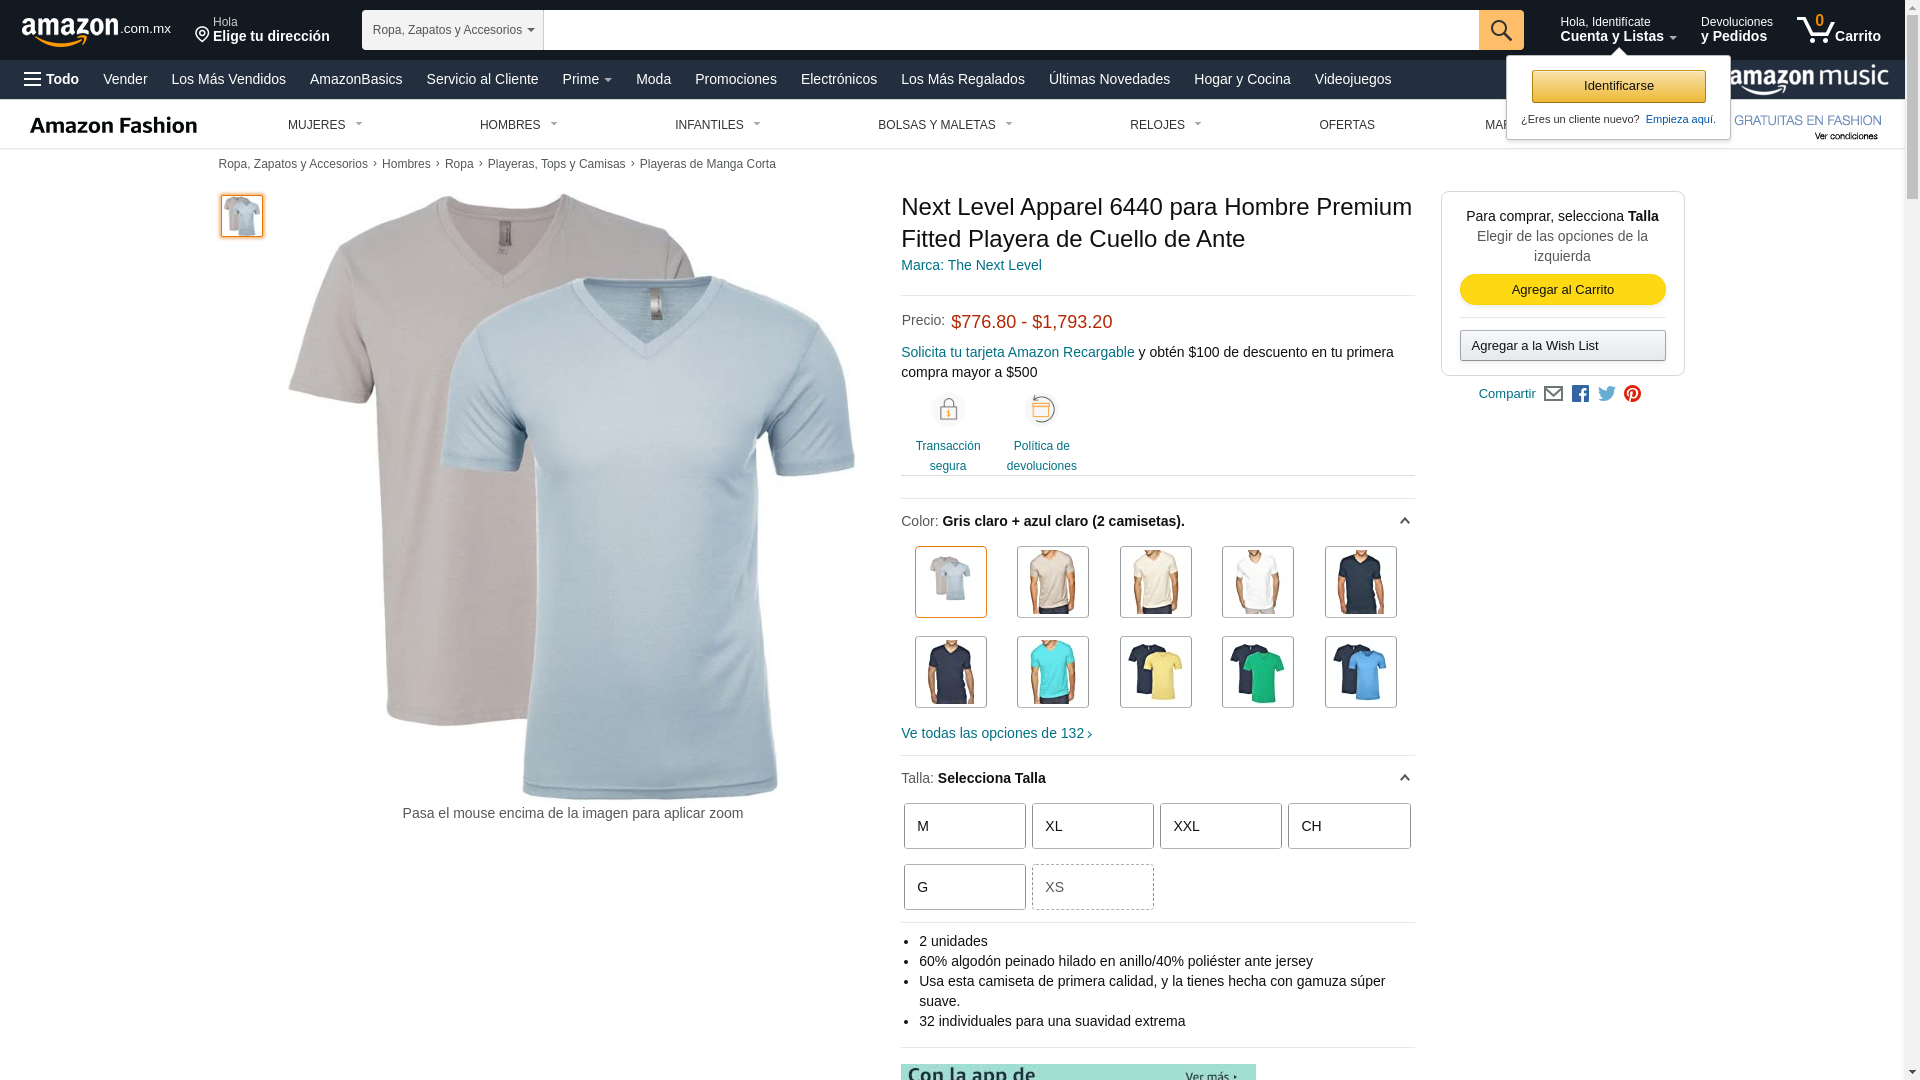Select size XXL
This screenshot has height=1080, width=1920.
1221,826
